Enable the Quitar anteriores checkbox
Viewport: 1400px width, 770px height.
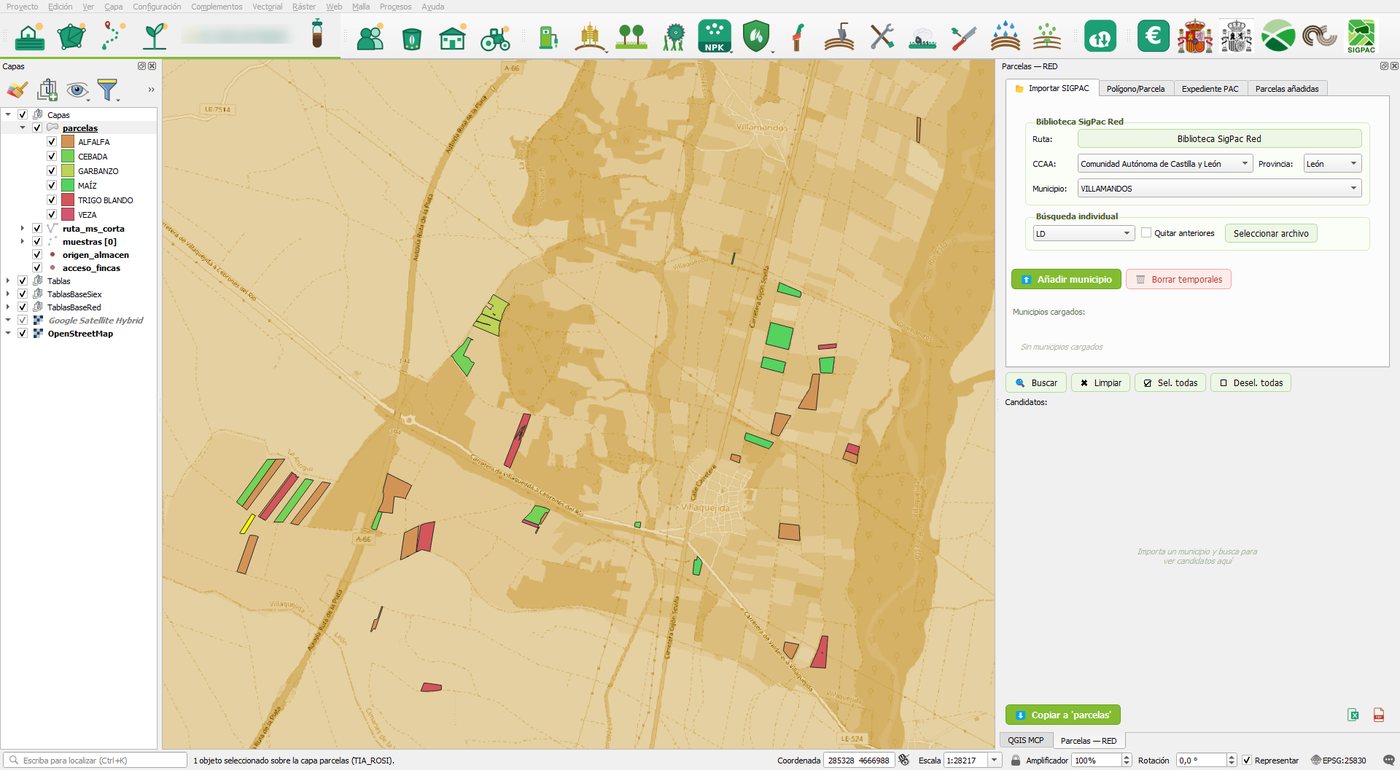click(x=1146, y=233)
